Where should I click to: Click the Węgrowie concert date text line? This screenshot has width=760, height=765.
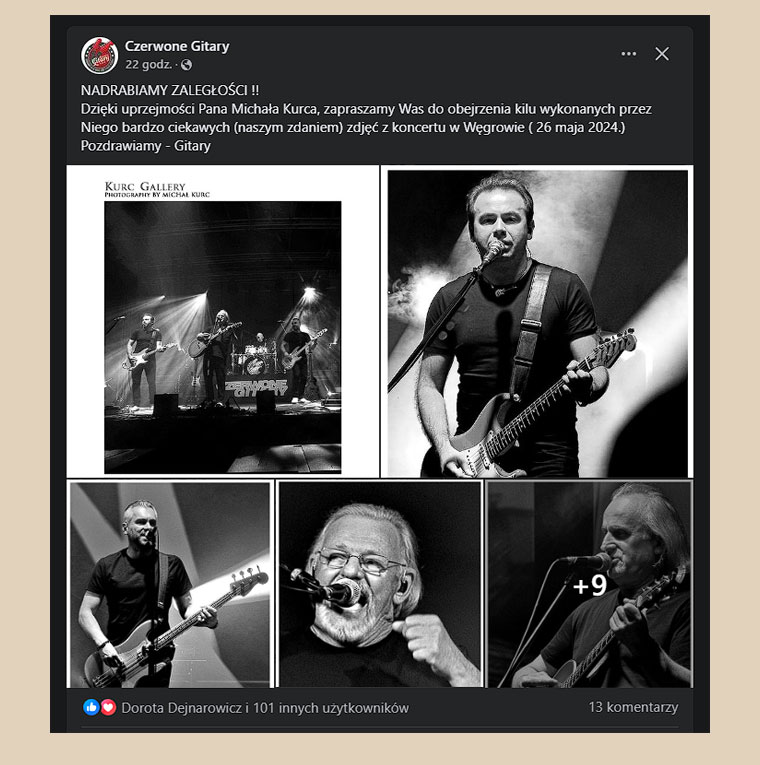tap(353, 127)
